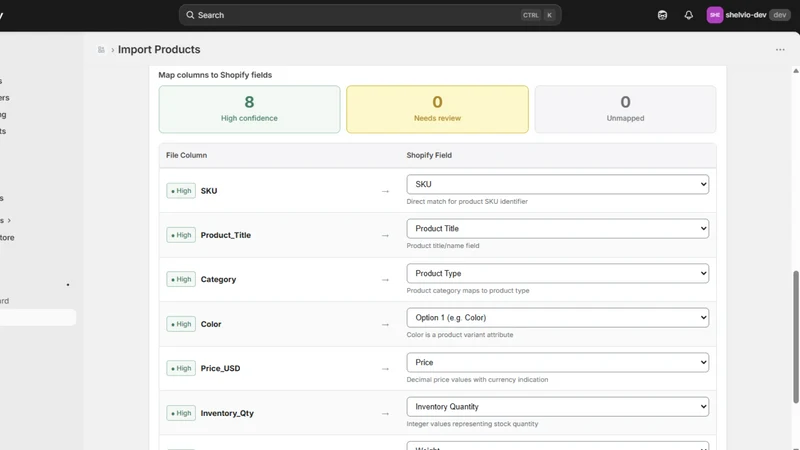800x450 pixels.
Task: Click the High badge beside Product_Title
Action: pyautogui.click(x=181, y=235)
